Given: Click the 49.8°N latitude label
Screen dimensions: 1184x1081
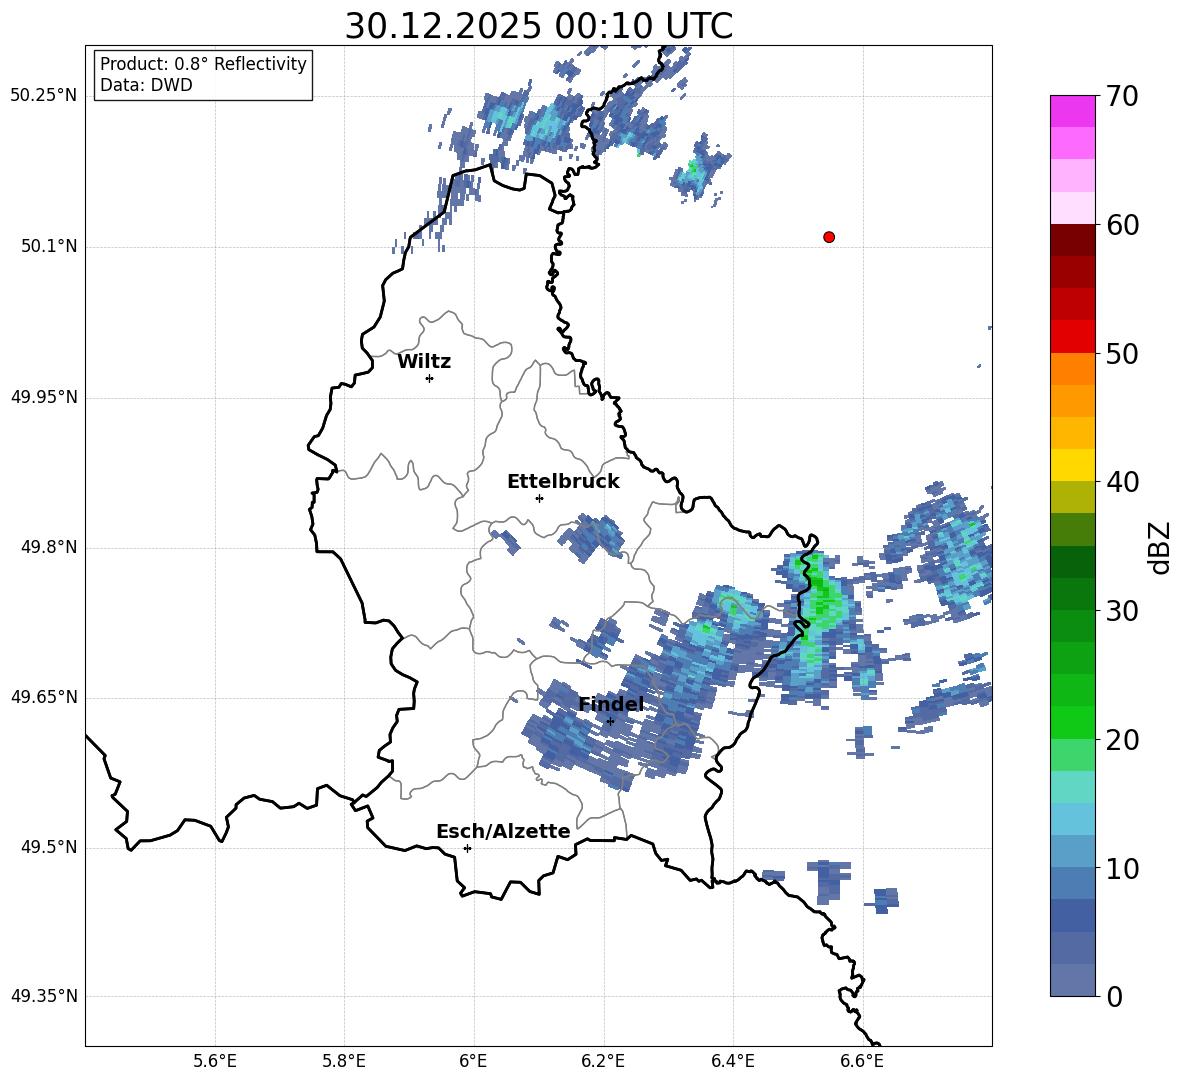Looking at the screenshot, I should pos(48,547).
